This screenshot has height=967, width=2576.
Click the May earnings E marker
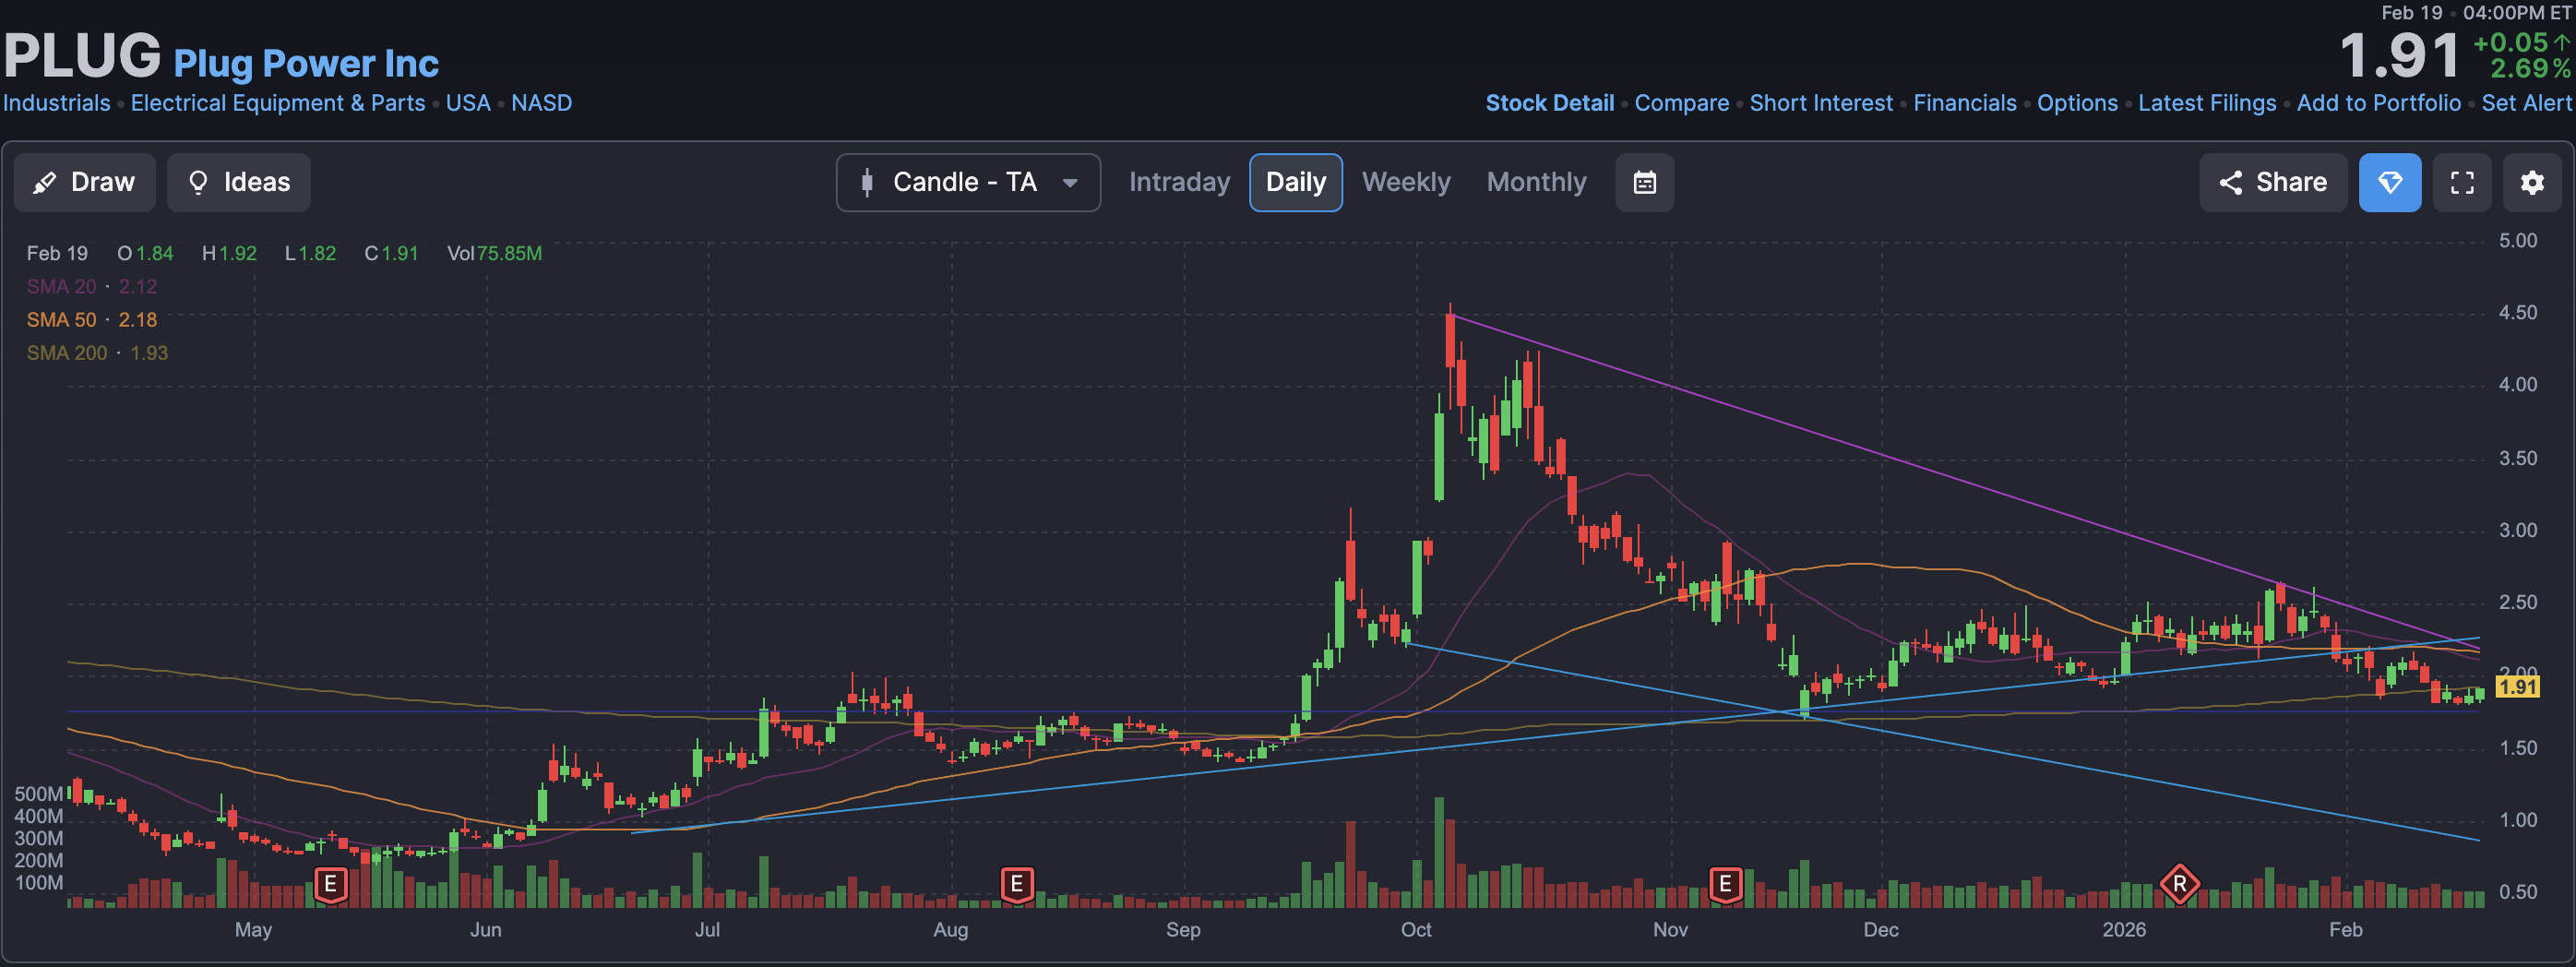[x=330, y=885]
